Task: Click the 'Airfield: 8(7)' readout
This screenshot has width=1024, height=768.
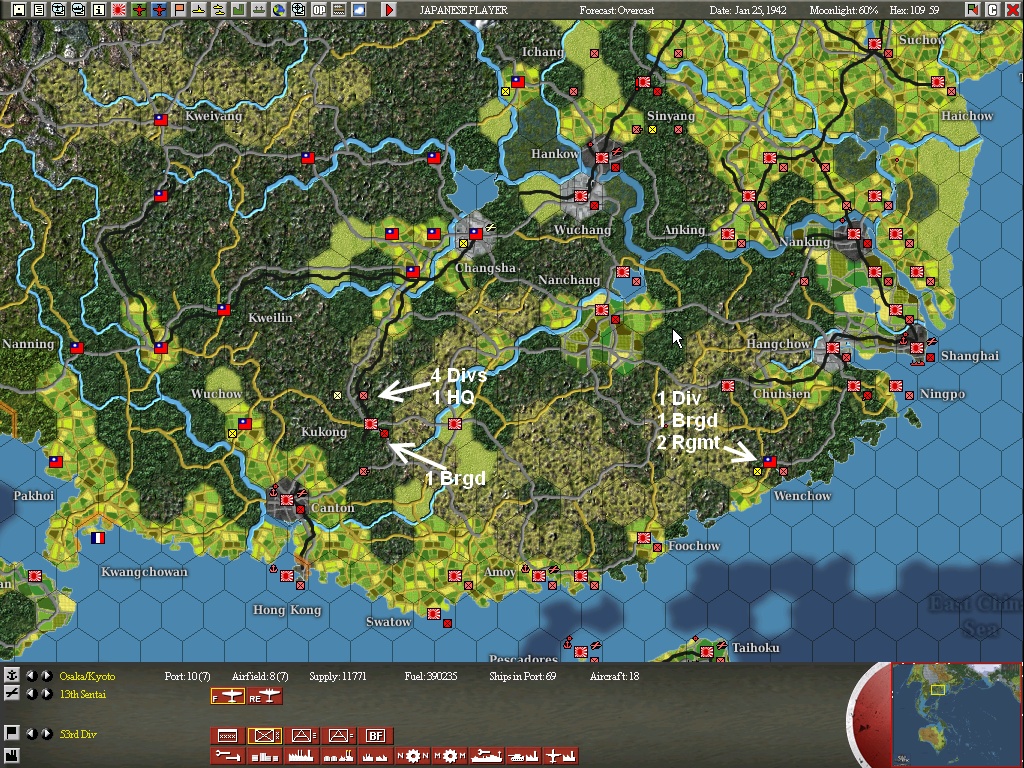Action: [x=260, y=676]
